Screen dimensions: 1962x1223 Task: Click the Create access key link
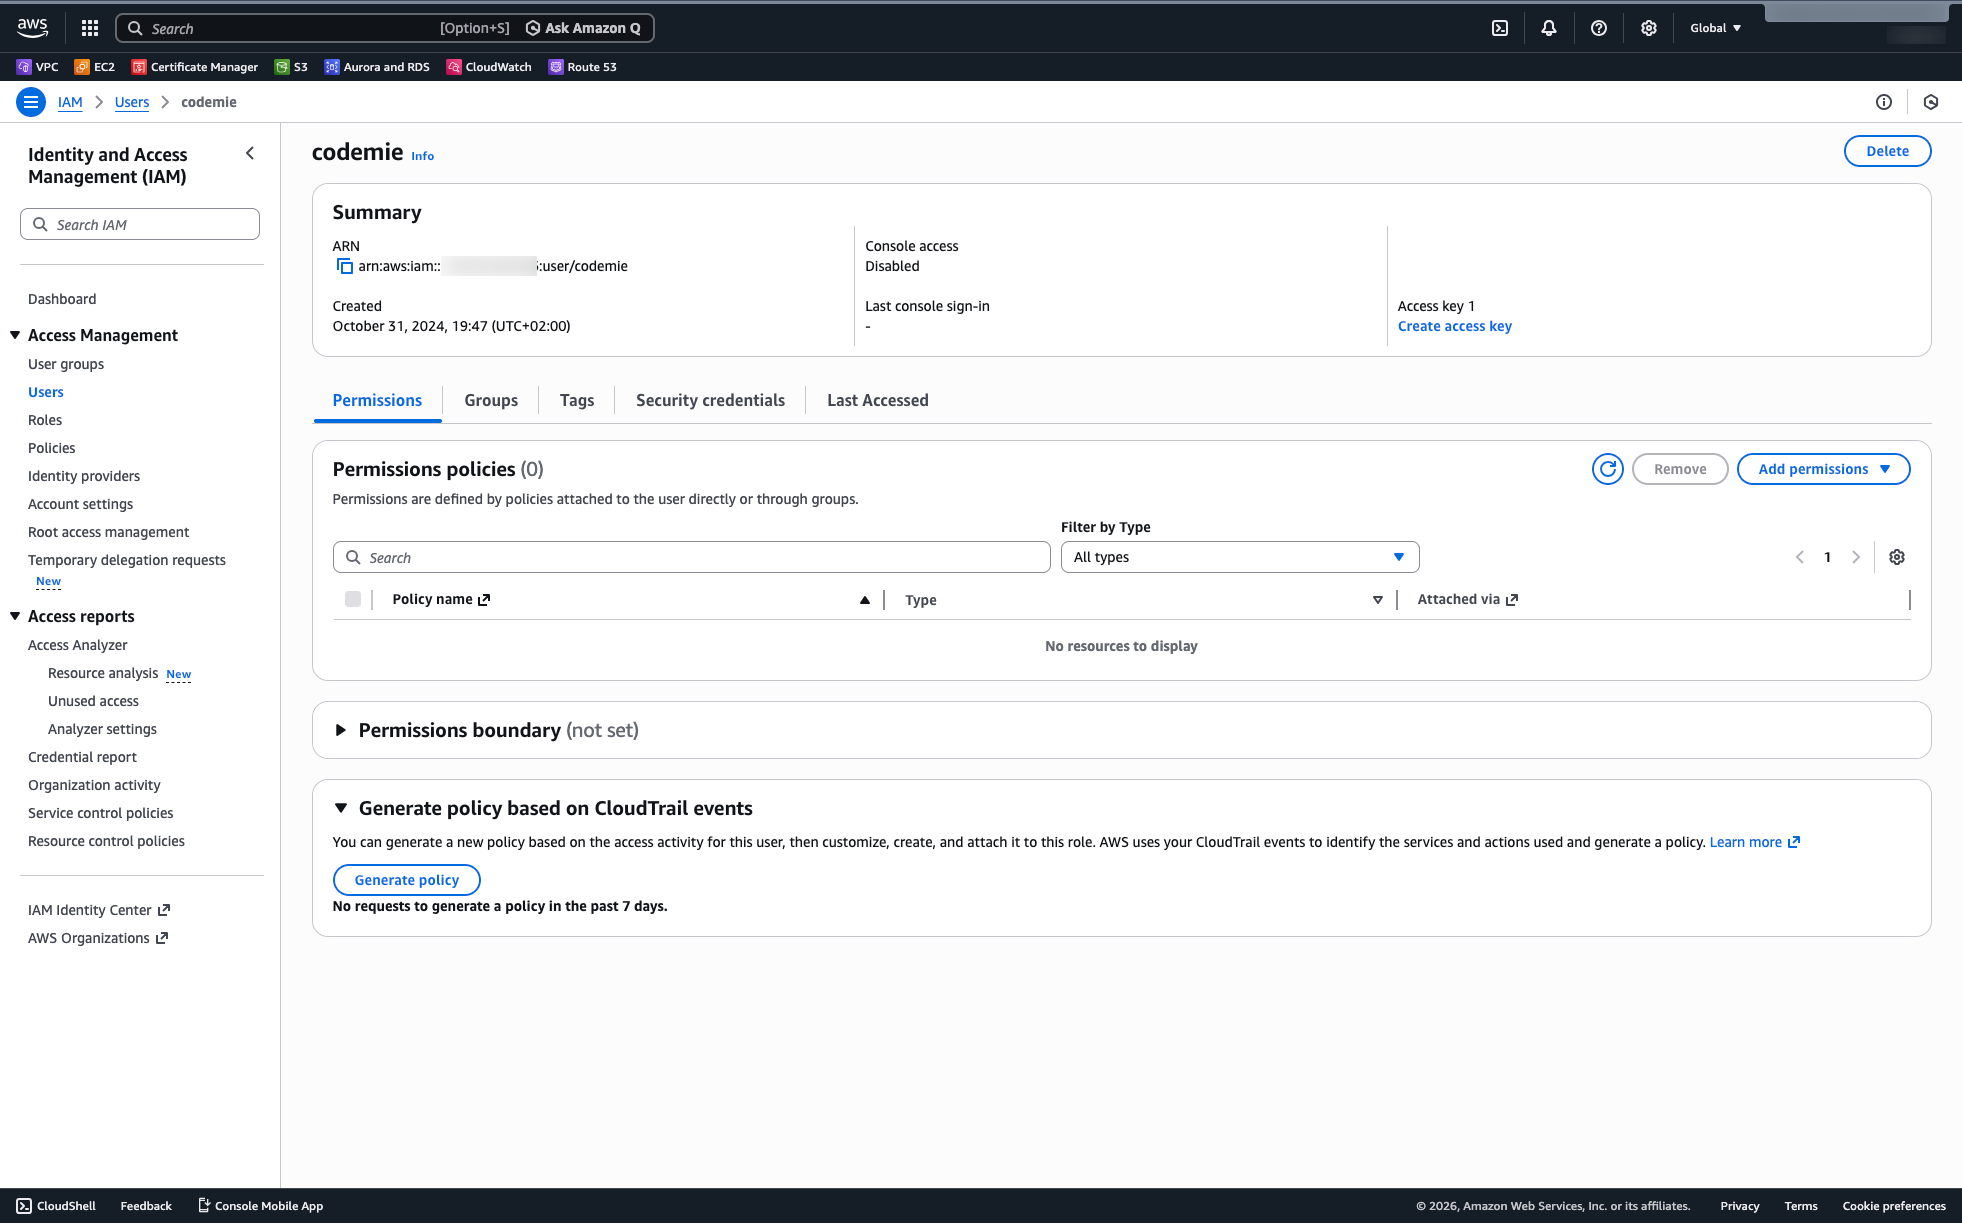(1454, 326)
